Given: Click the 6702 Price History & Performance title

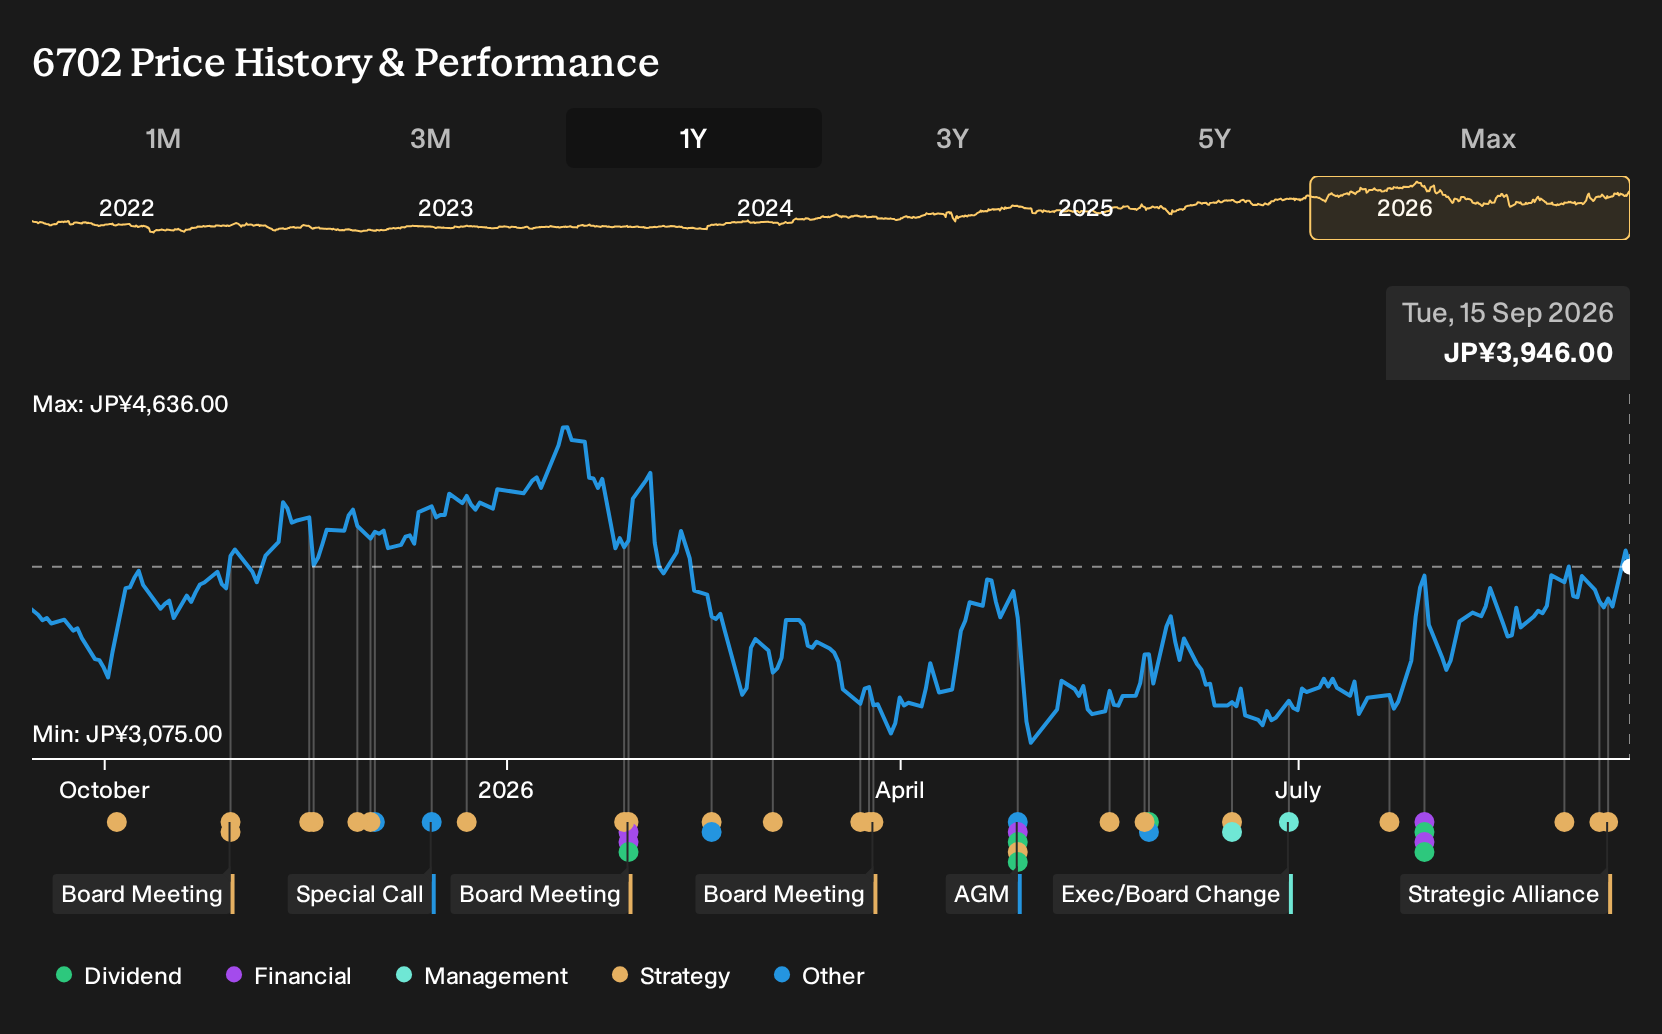Looking at the screenshot, I should tap(346, 62).
